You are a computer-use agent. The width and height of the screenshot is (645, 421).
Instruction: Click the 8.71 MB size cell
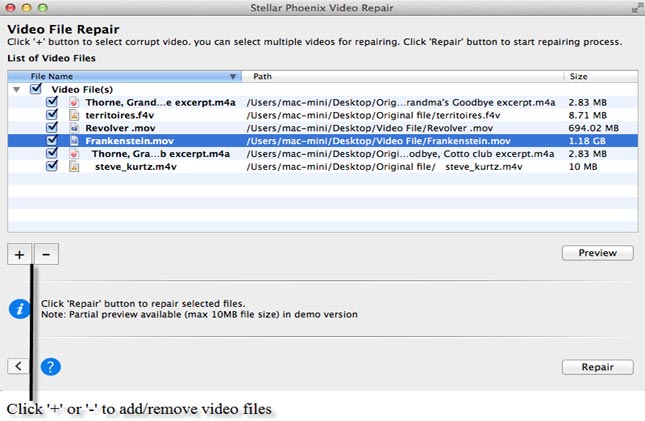(587, 115)
